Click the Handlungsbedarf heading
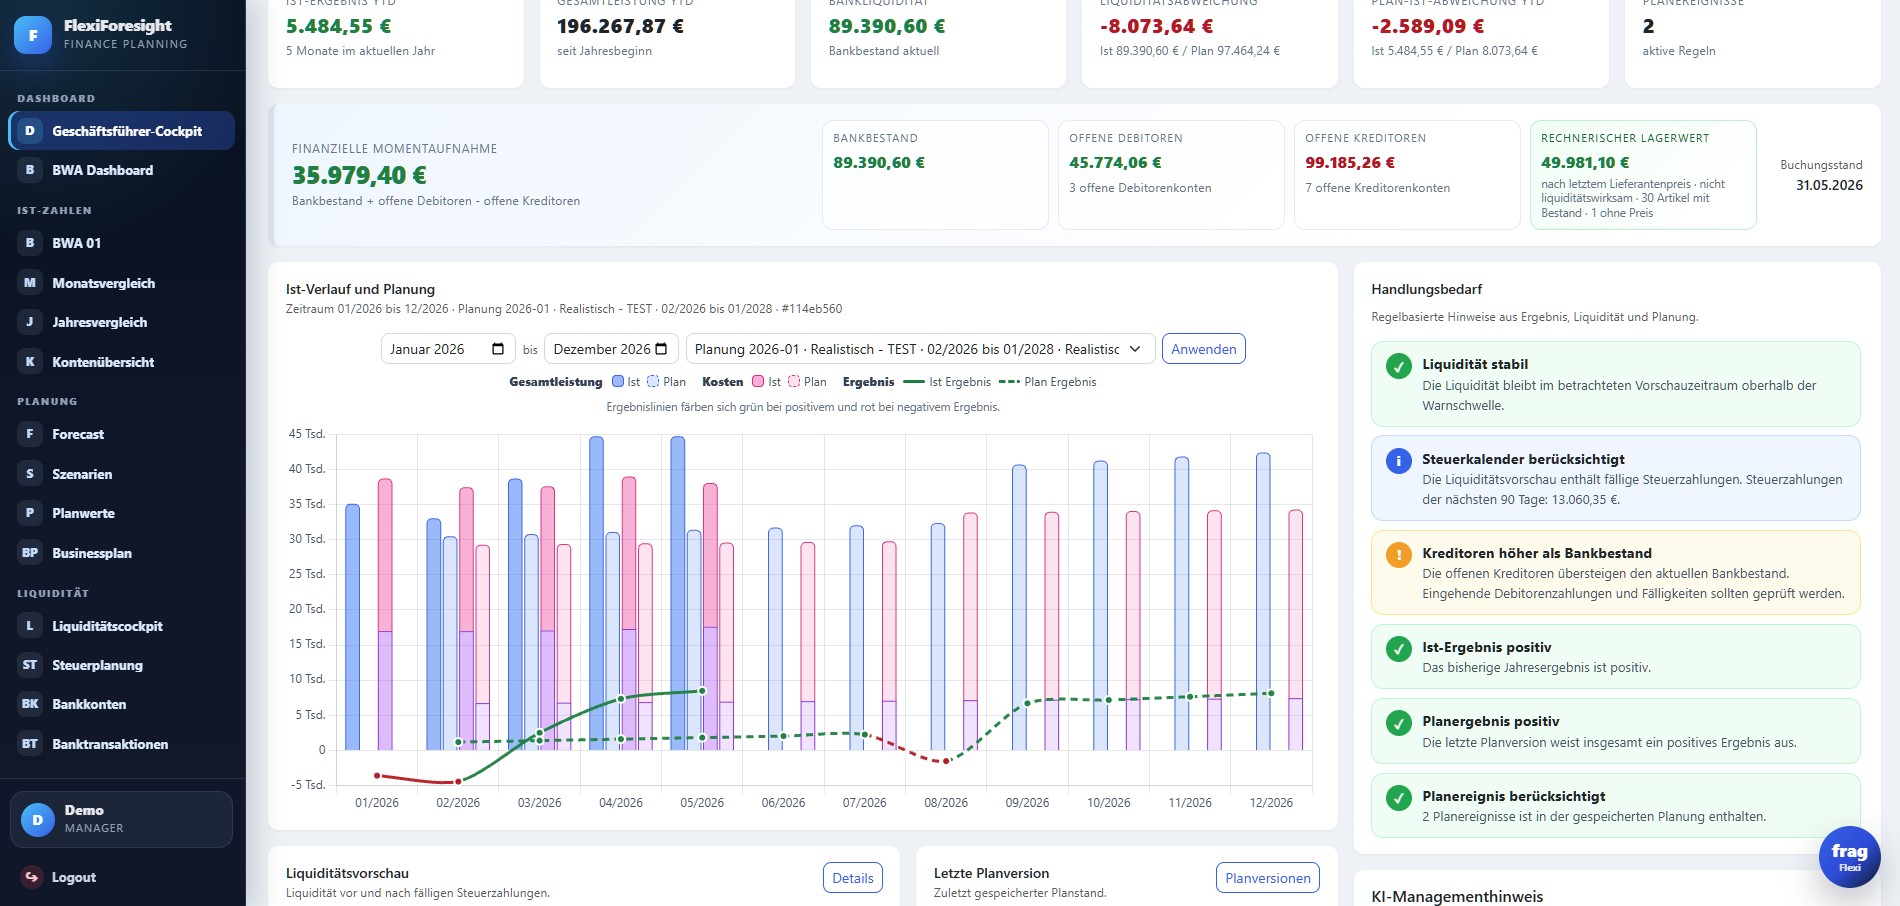 coord(1426,289)
